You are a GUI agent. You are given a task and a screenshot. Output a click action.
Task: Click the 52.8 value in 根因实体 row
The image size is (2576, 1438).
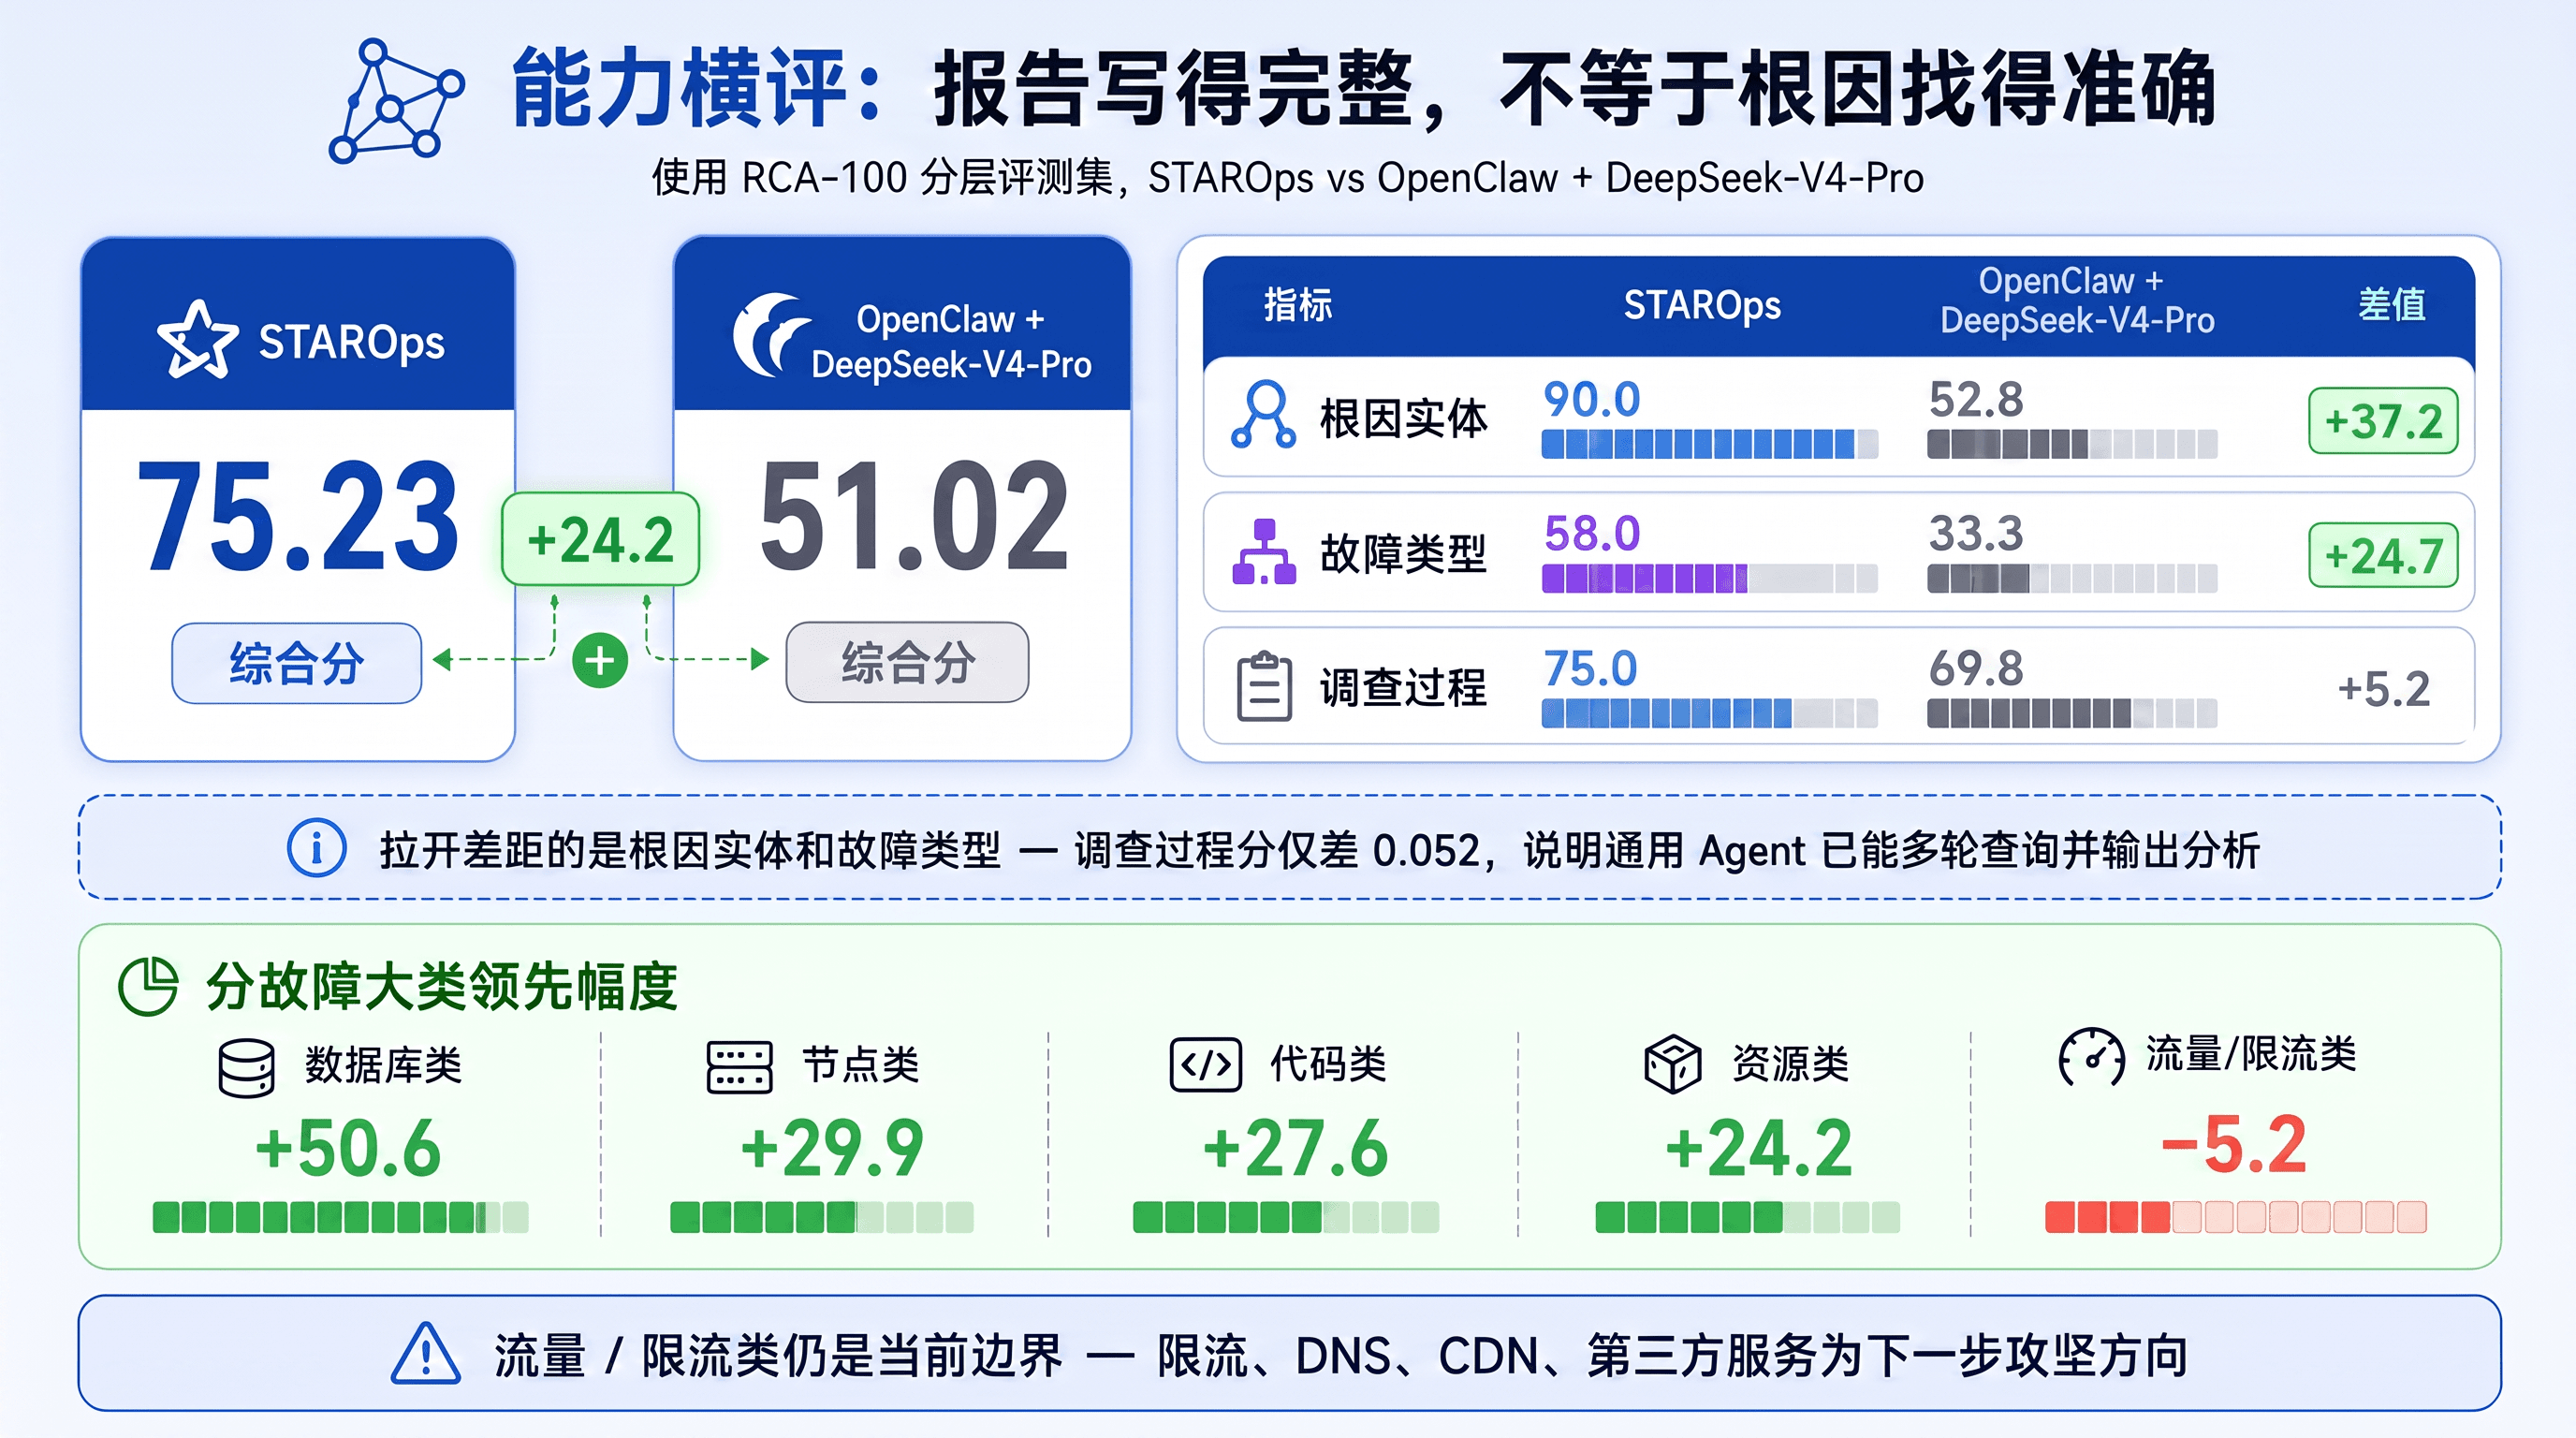1976,399
